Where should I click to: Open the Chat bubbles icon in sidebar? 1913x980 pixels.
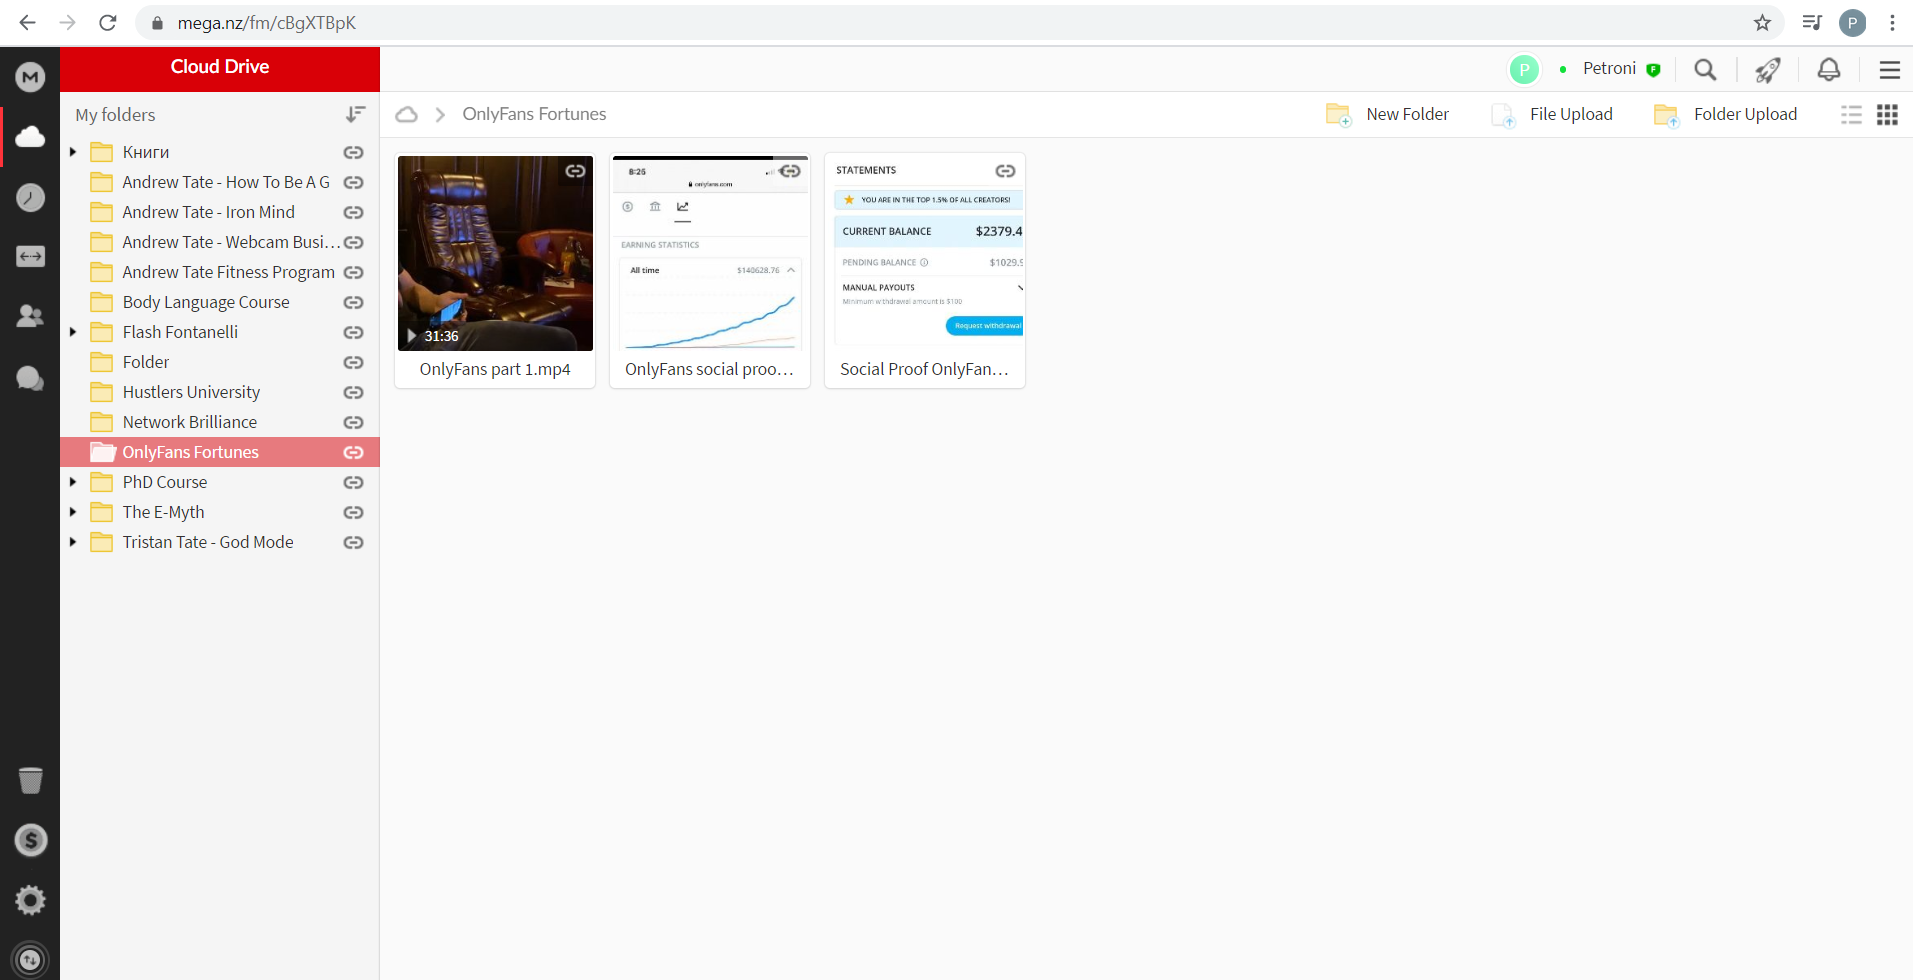point(30,378)
